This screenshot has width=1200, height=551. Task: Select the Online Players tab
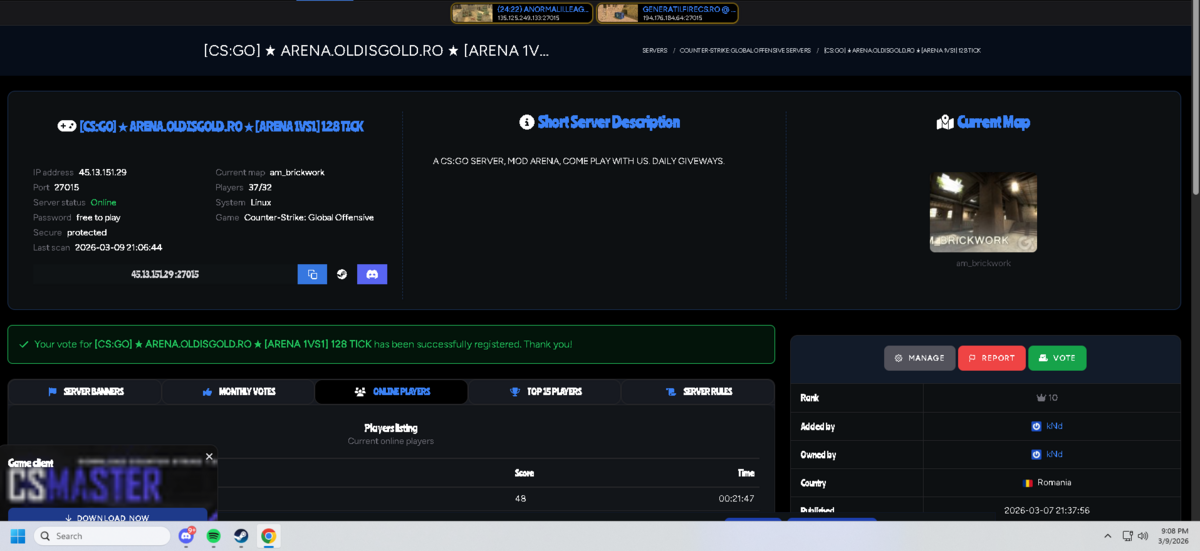click(x=391, y=392)
